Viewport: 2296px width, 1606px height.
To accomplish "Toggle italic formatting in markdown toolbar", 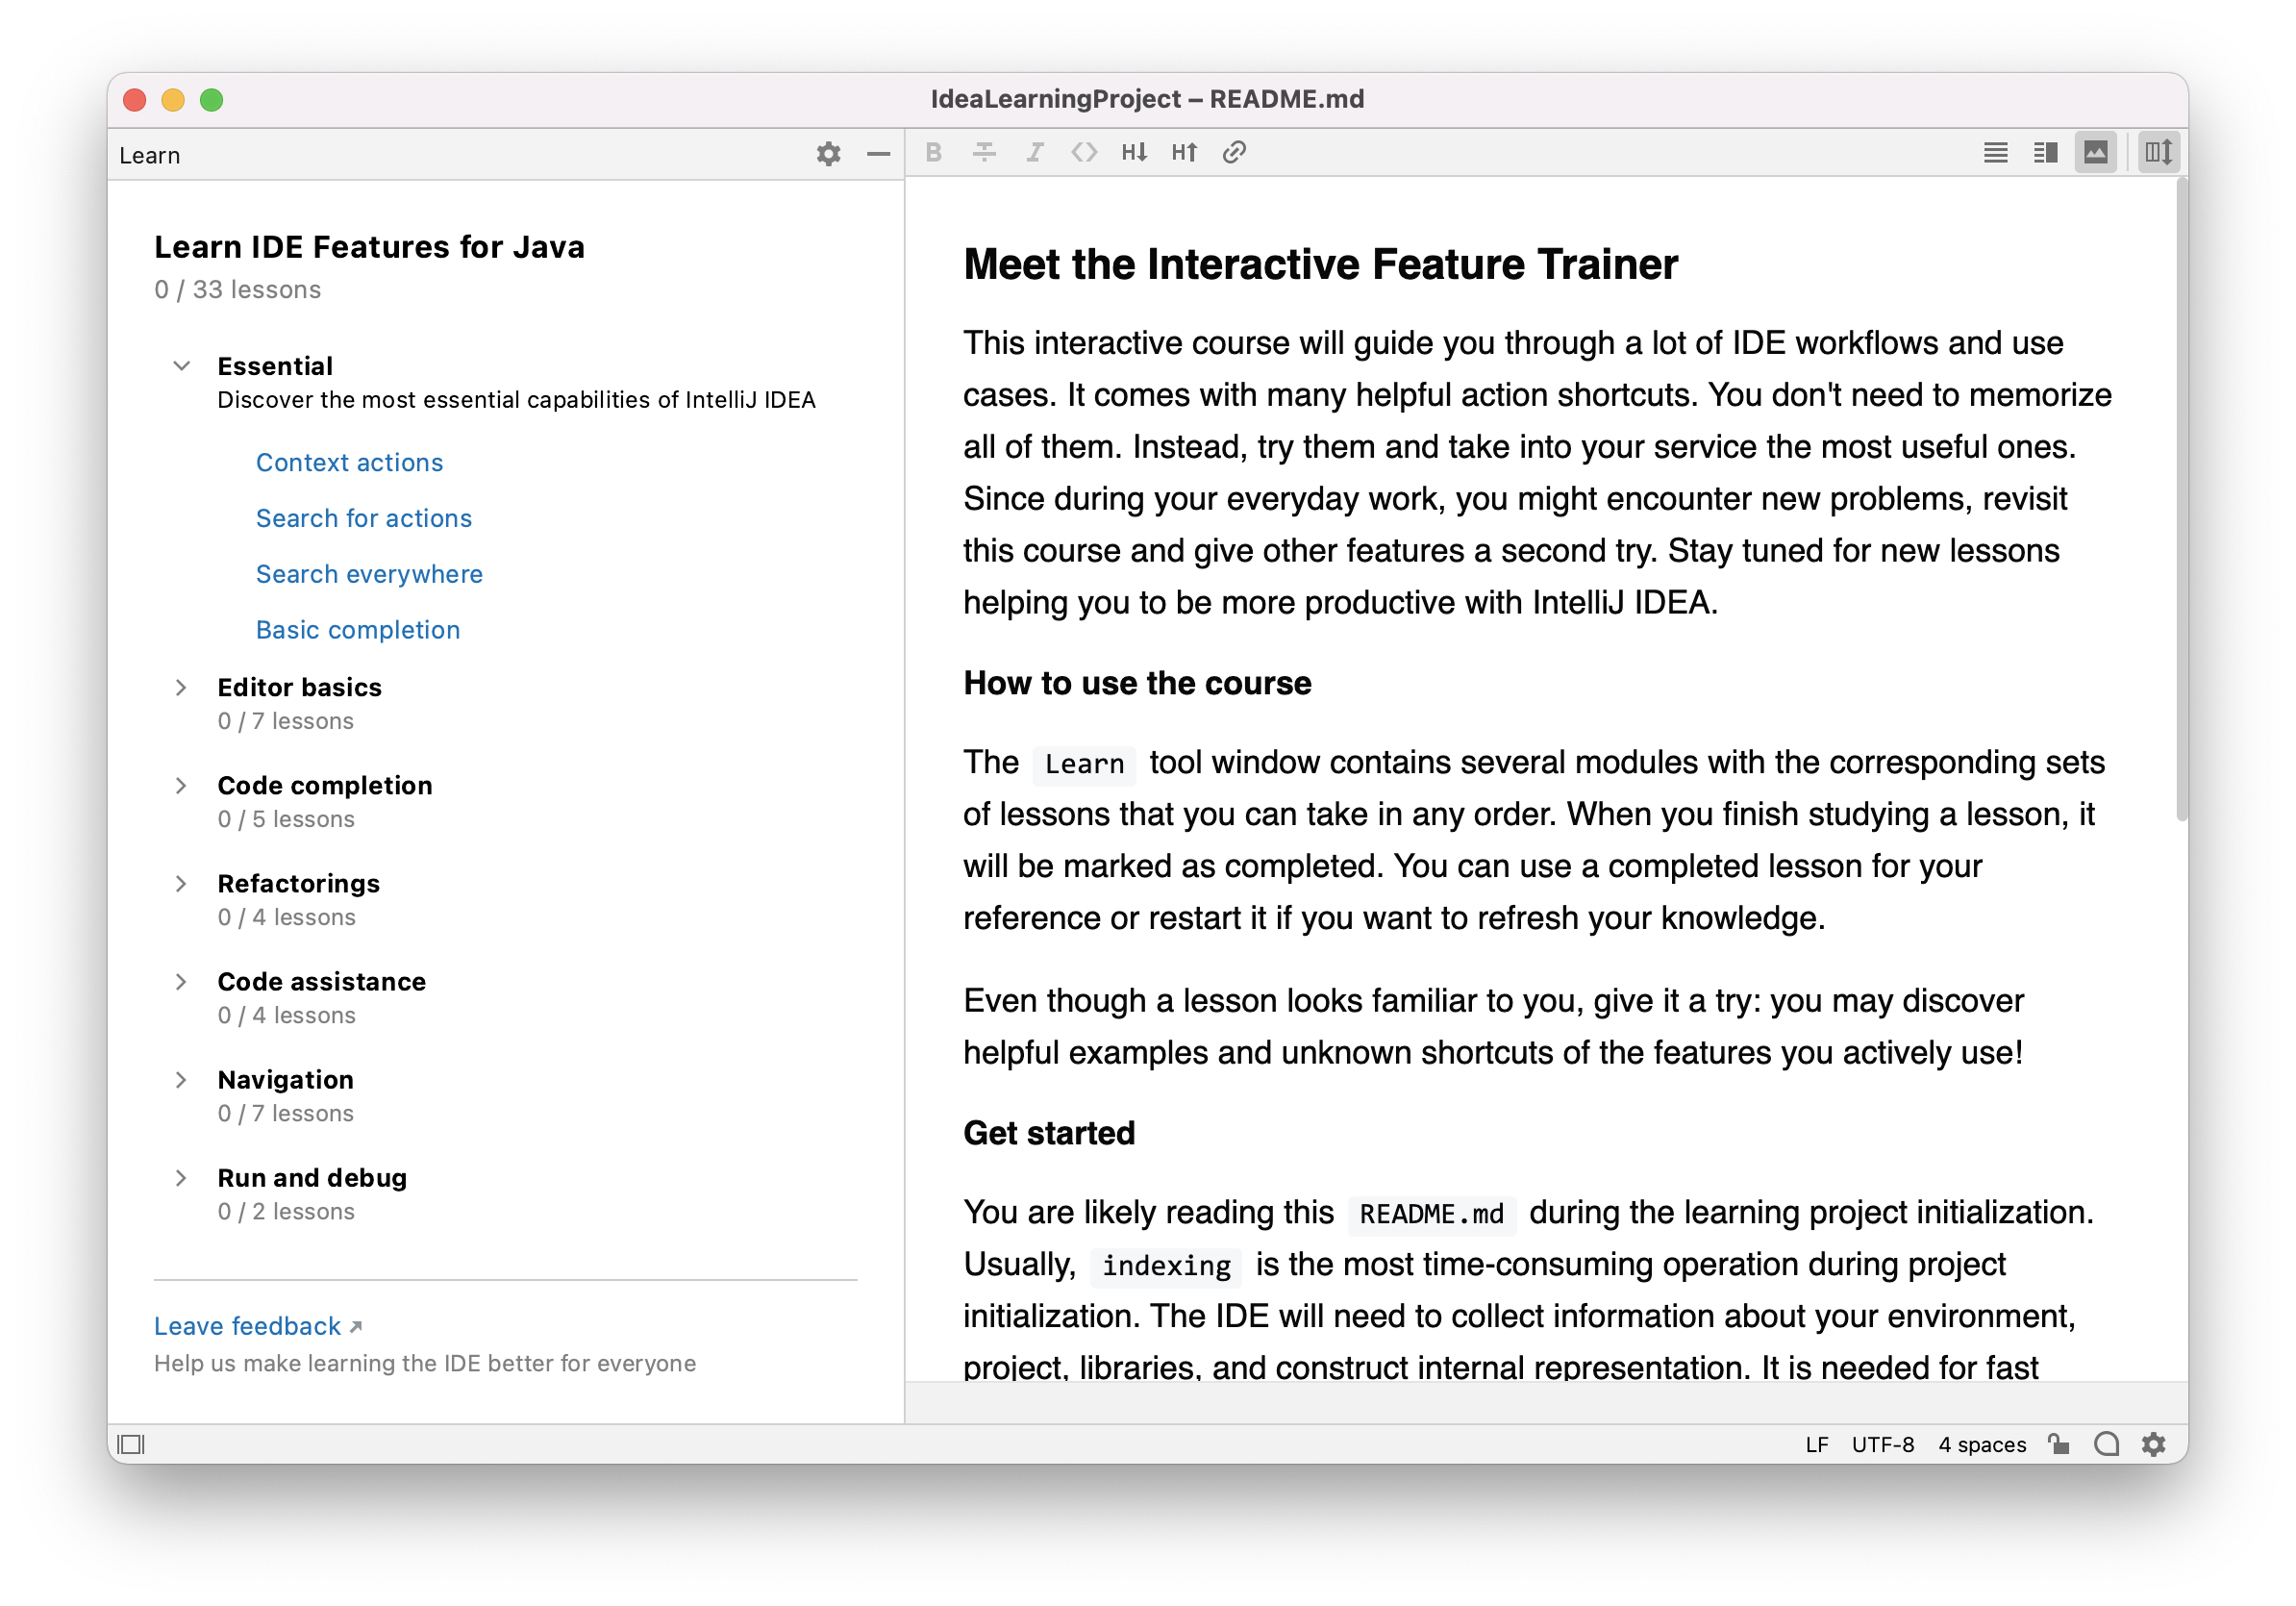I will [x=1034, y=153].
